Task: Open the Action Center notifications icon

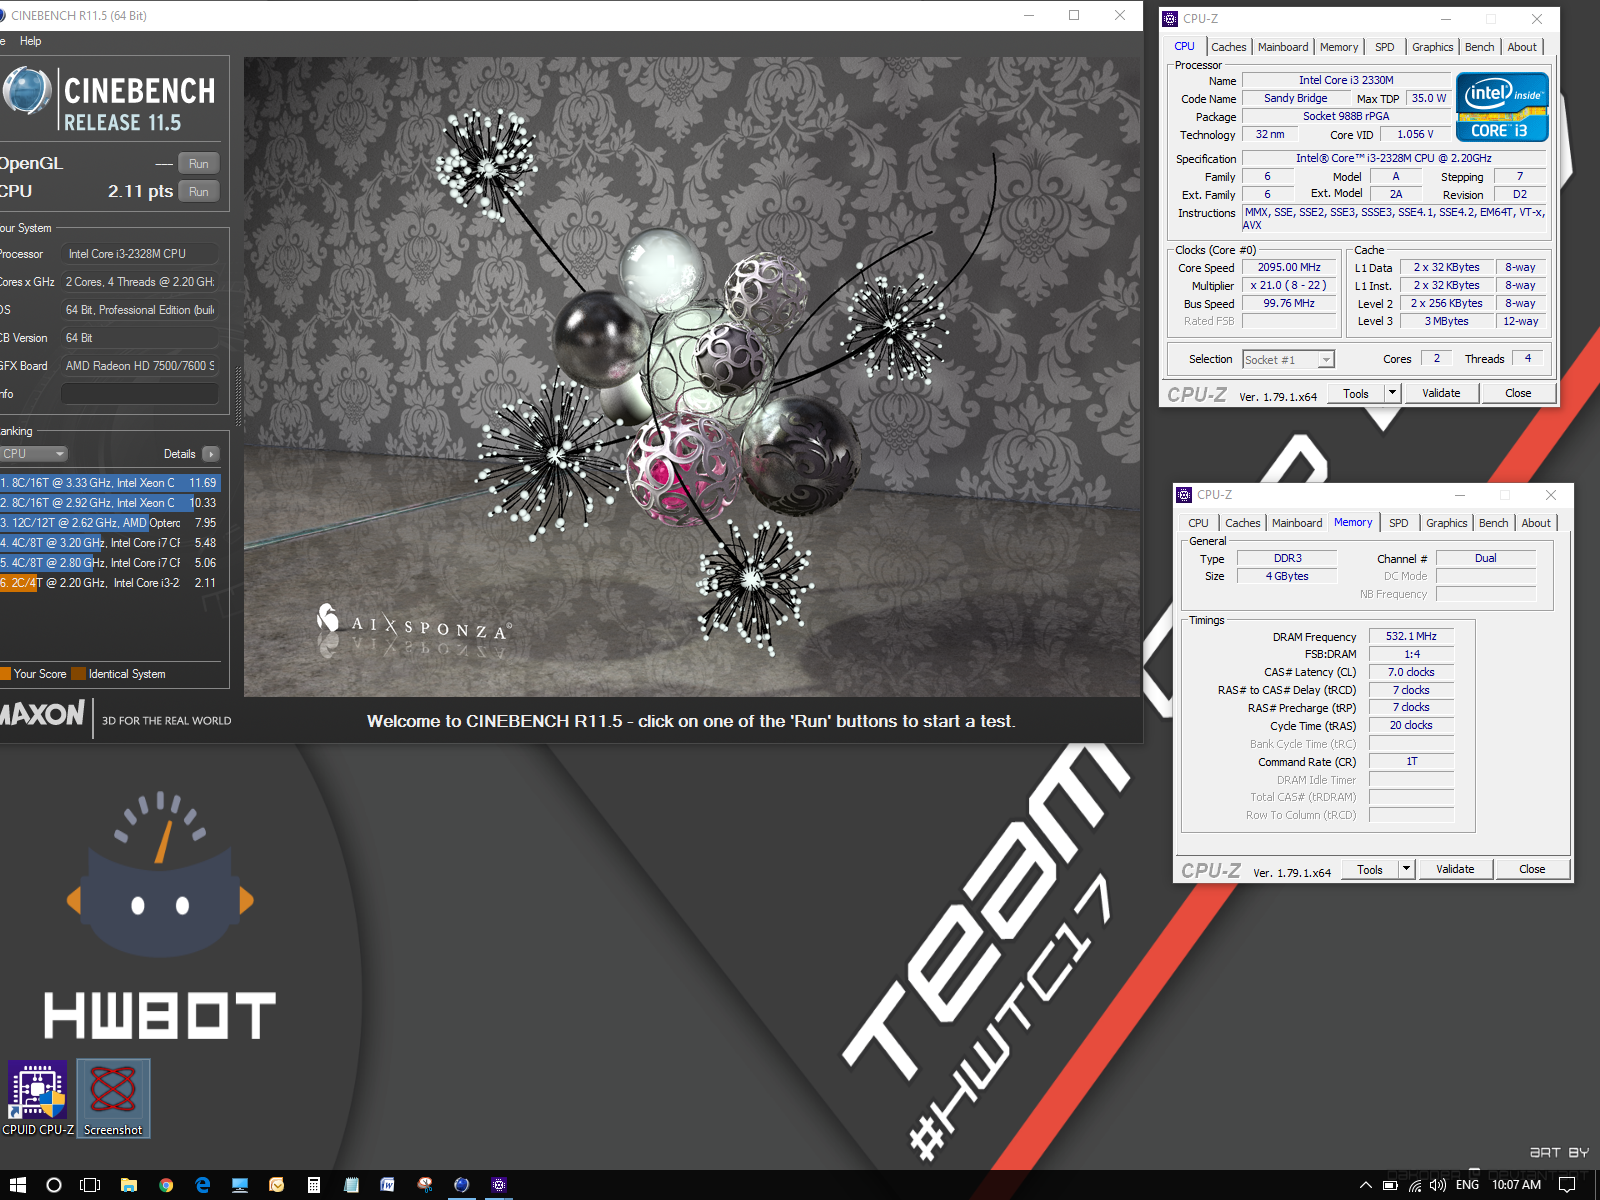Action: tap(1567, 1185)
